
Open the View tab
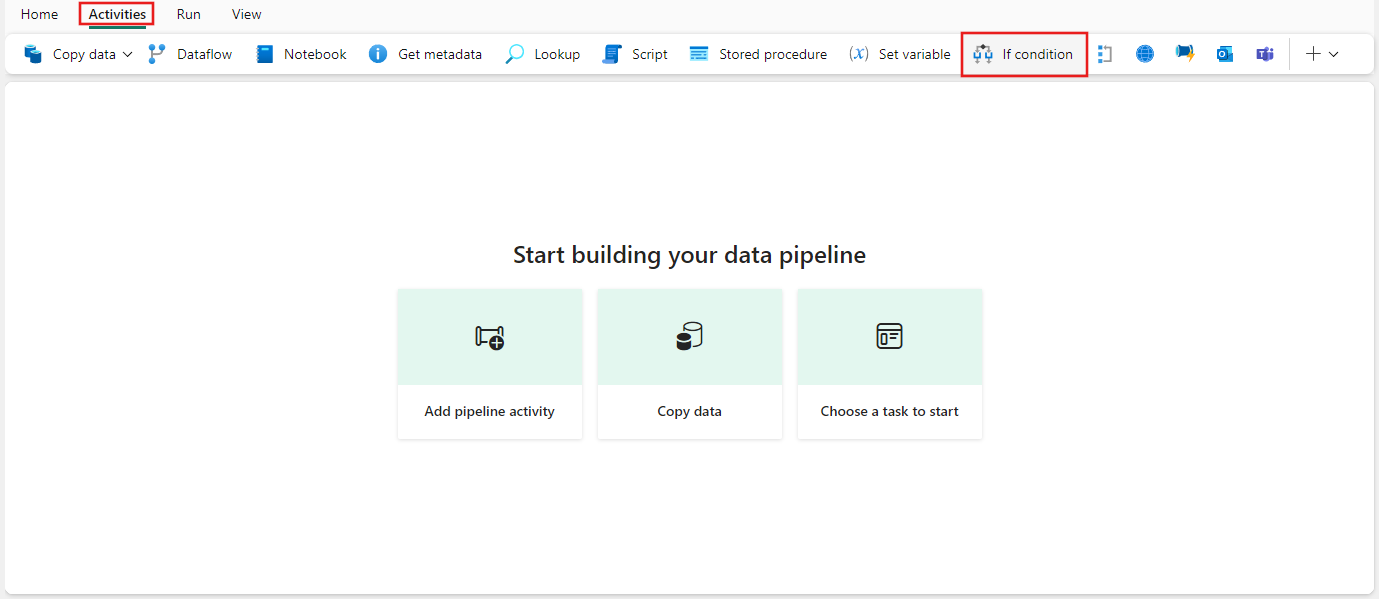click(247, 14)
